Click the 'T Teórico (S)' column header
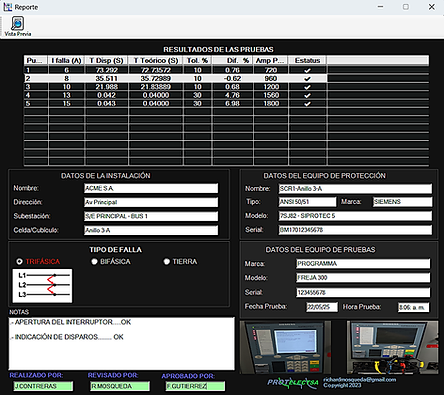The width and height of the screenshot is (444, 395). click(x=156, y=60)
